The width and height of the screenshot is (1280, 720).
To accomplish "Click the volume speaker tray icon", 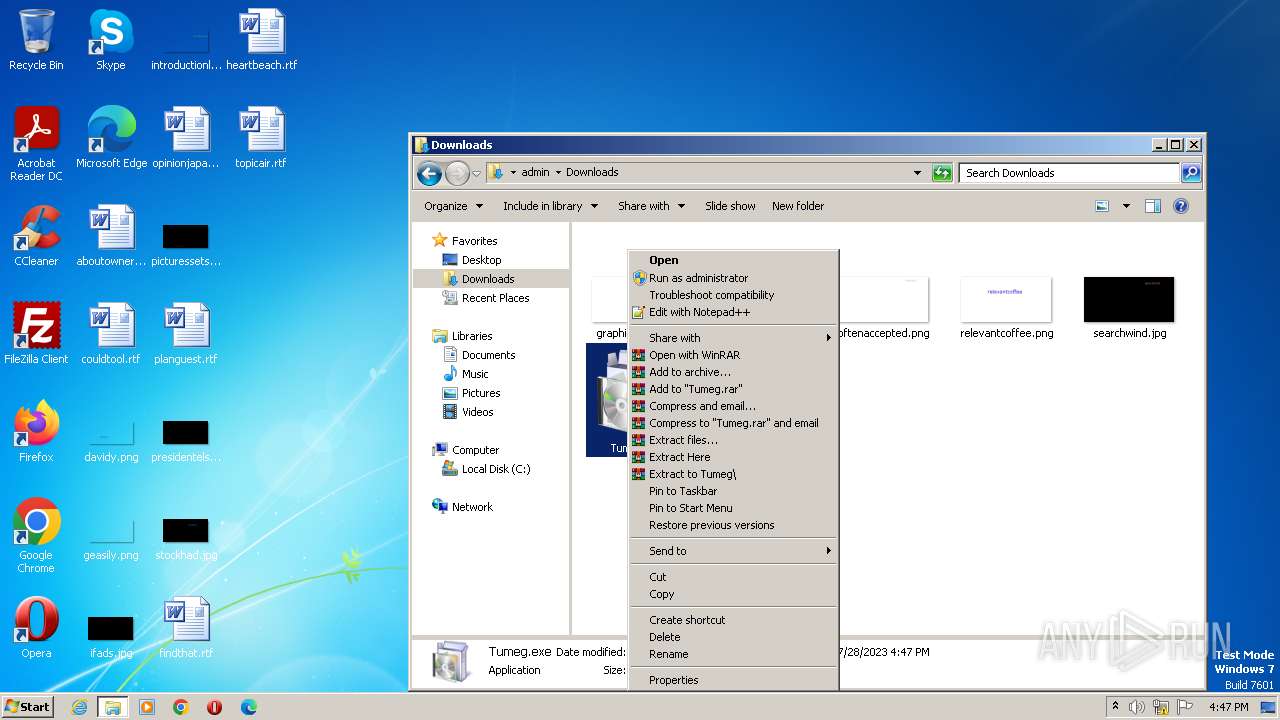I will point(1137,707).
